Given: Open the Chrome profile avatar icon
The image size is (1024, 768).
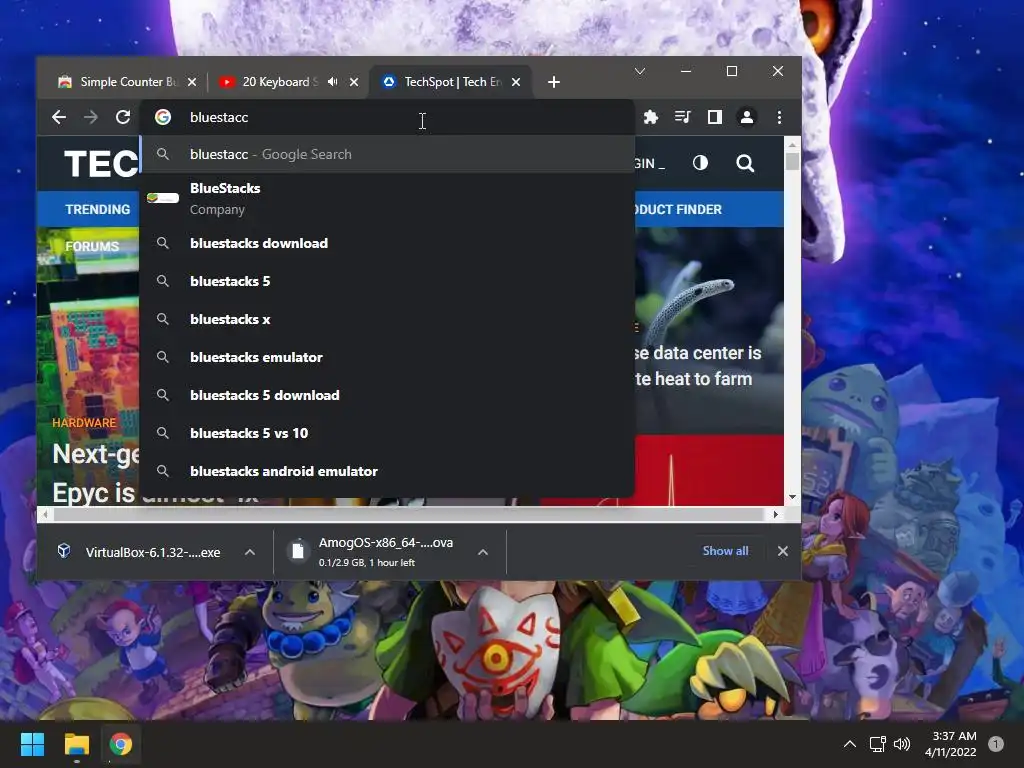Looking at the screenshot, I should point(746,117).
